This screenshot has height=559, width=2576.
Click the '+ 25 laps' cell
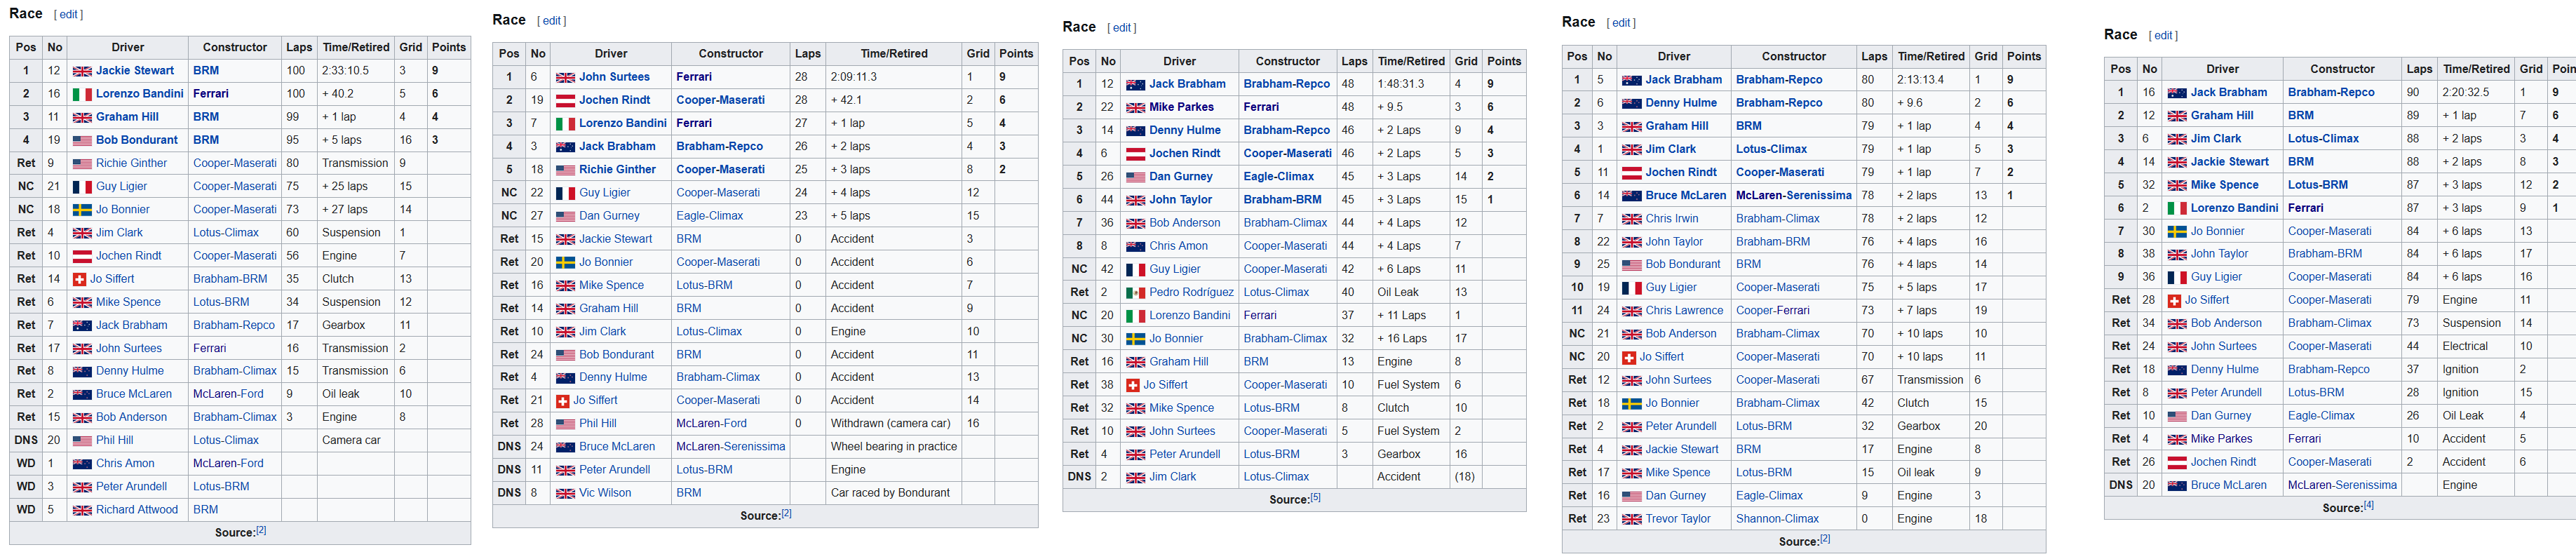pos(356,187)
